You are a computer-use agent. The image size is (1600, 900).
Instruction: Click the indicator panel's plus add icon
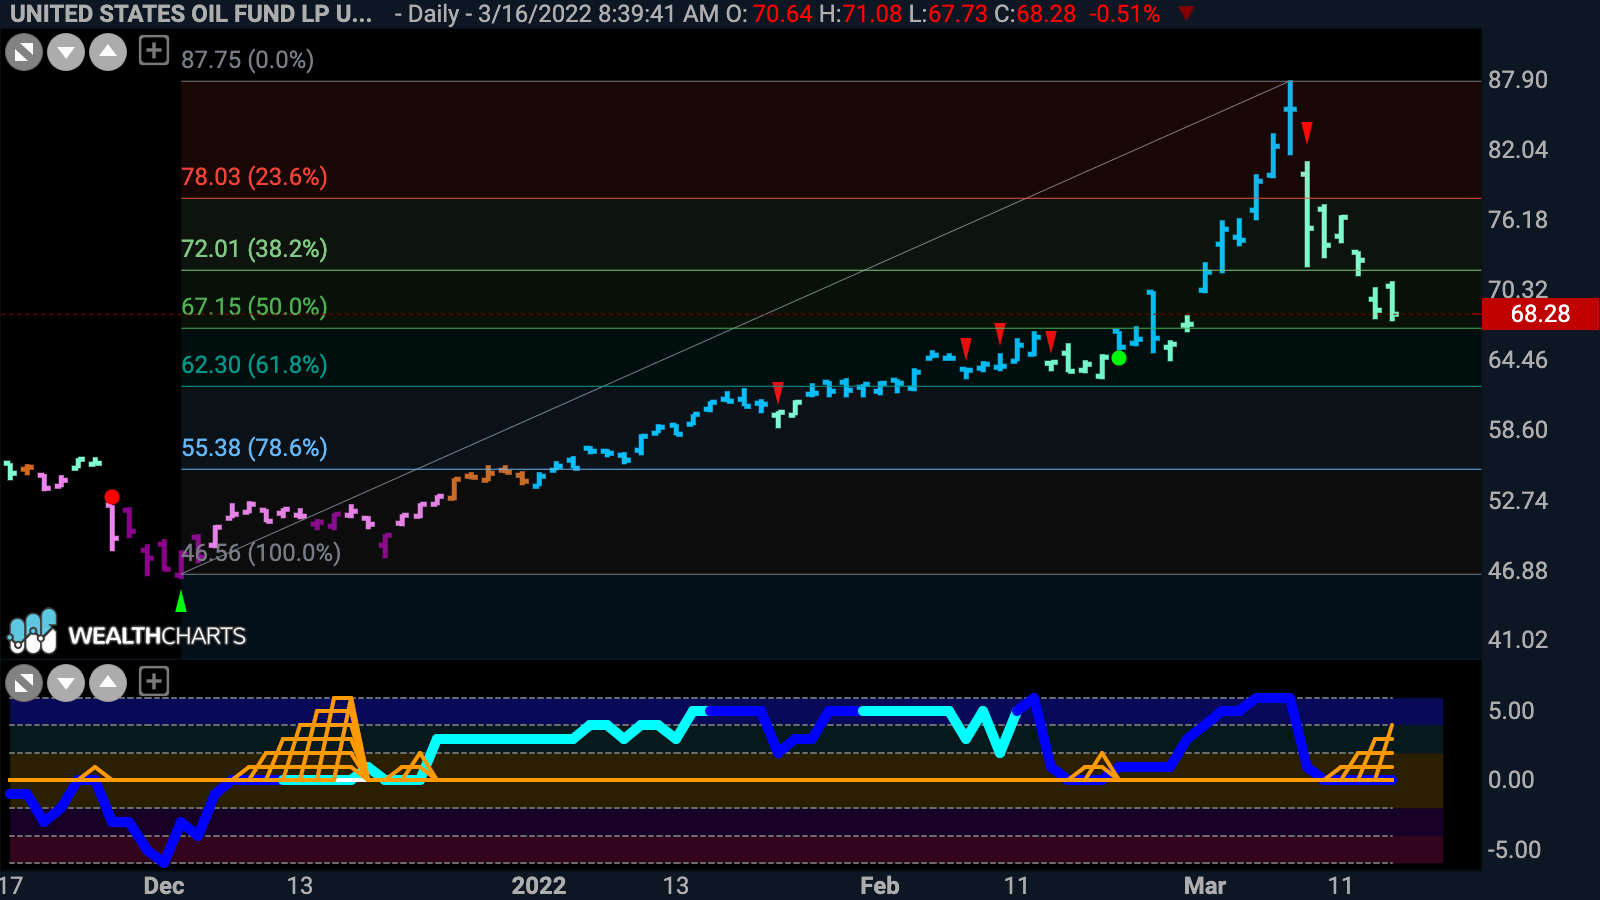(x=153, y=682)
